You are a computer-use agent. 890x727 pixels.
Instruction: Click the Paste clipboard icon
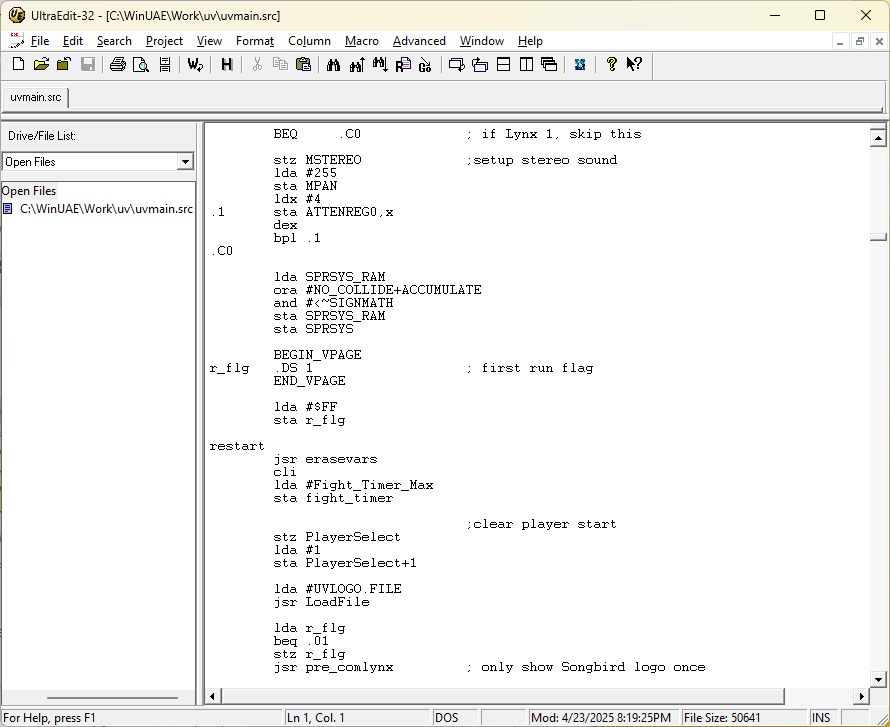[303, 64]
